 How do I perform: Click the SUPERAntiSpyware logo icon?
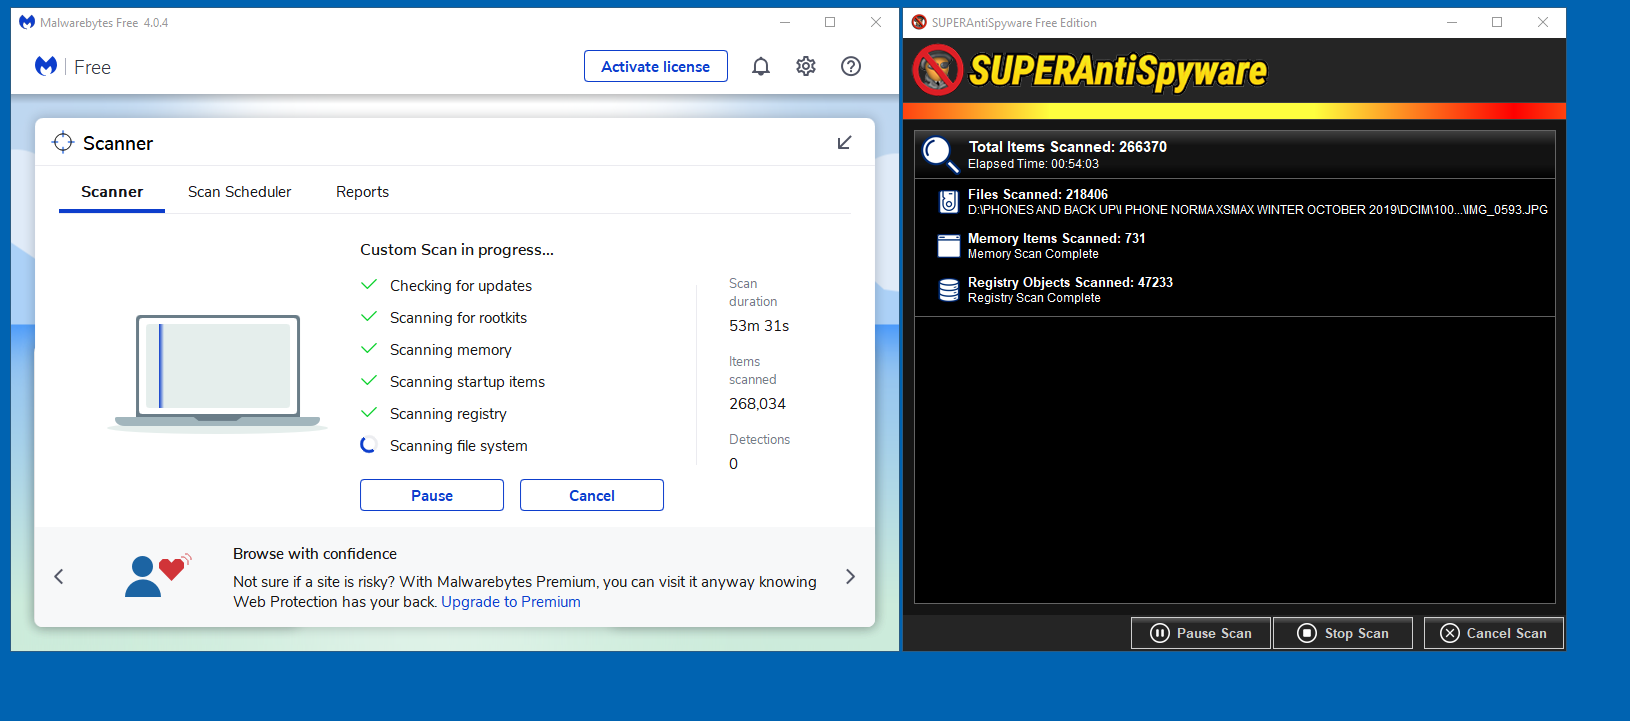(x=938, y=70)
